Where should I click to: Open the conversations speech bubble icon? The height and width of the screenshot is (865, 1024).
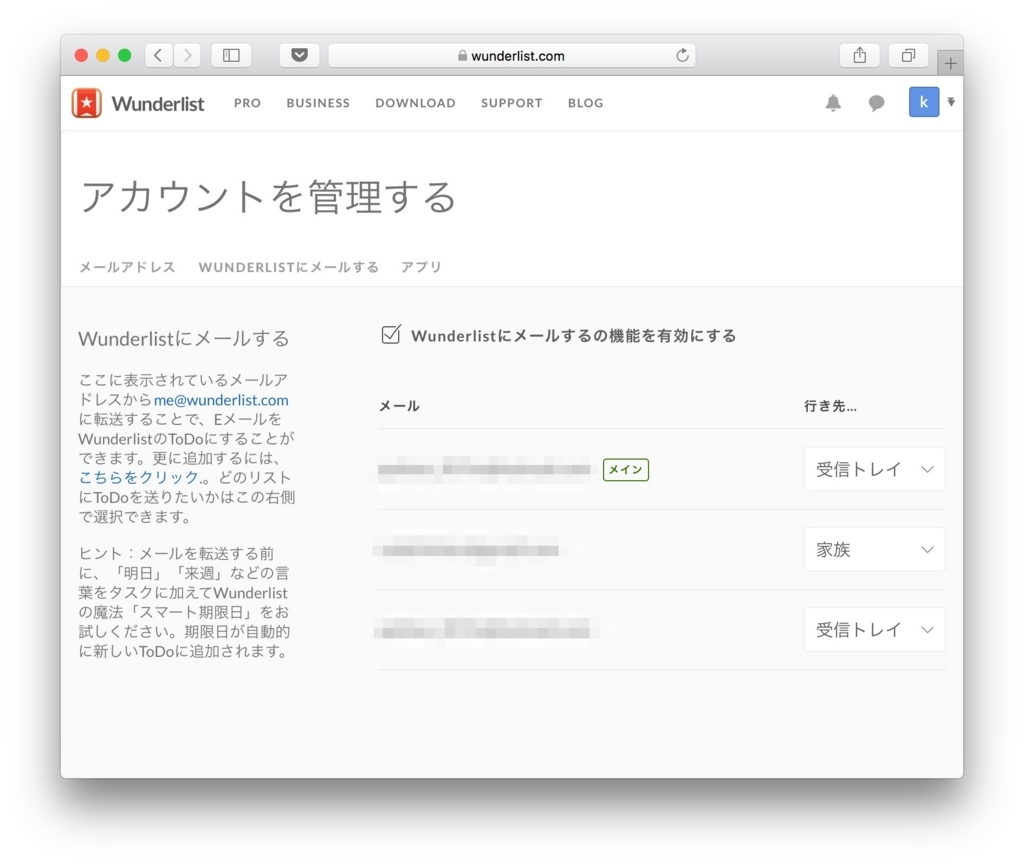pos(876,102)
